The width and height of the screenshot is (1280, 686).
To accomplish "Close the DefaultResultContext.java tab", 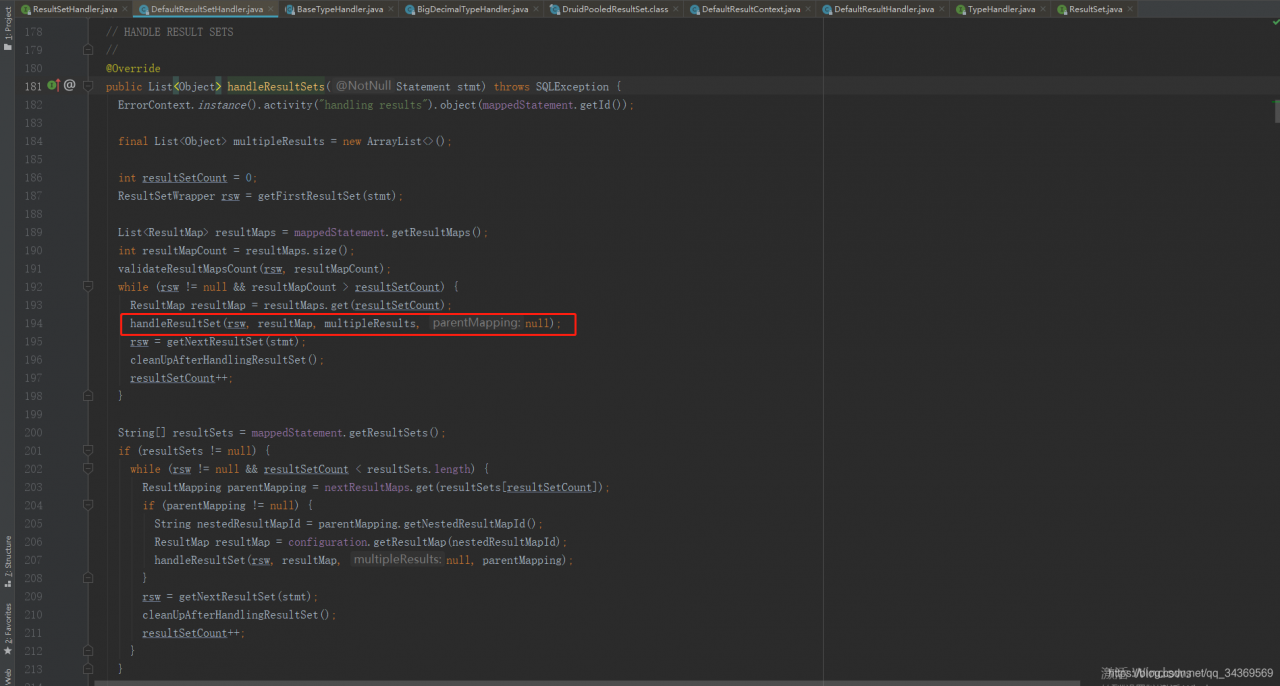I will click(809, 9).
